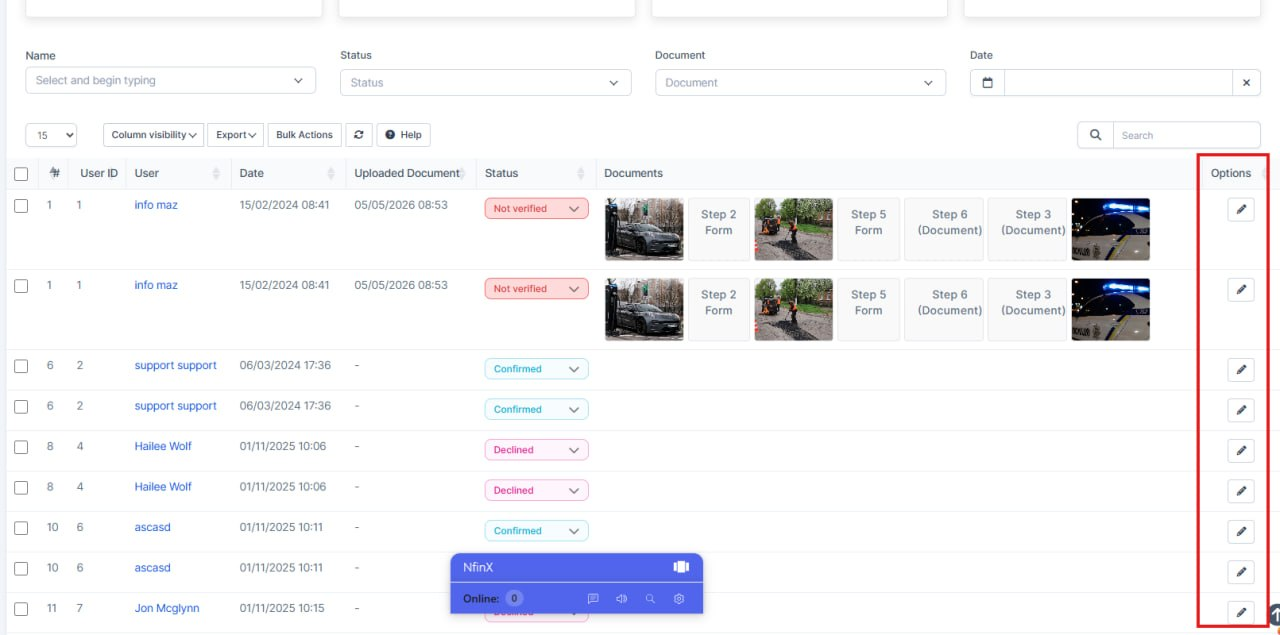
Task: Click the Date filter input box
Action: [x=1118, y=83]
